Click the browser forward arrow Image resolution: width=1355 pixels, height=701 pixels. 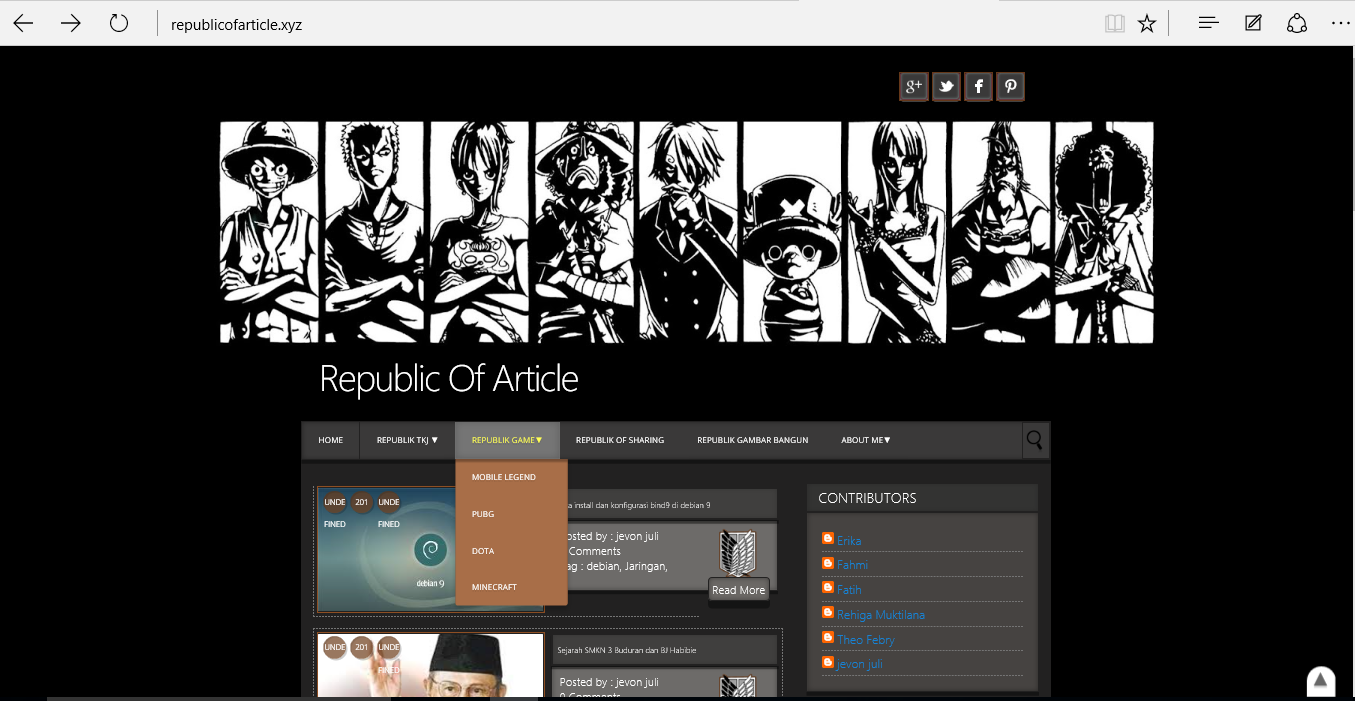(71, 23)
